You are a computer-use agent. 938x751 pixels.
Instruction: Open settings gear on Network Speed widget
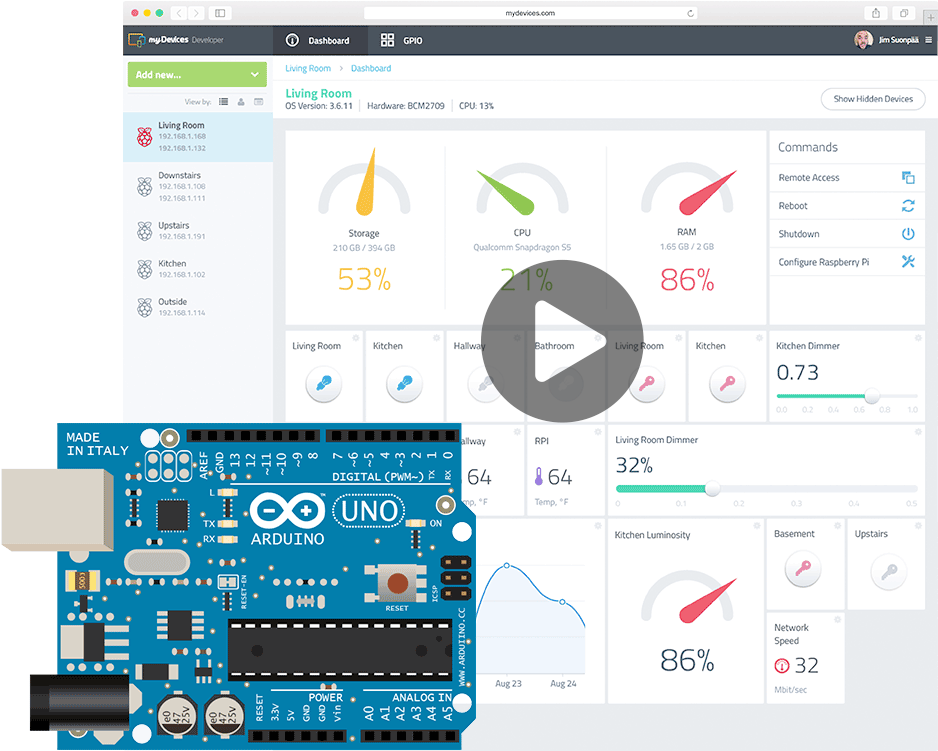pos(838,619)
